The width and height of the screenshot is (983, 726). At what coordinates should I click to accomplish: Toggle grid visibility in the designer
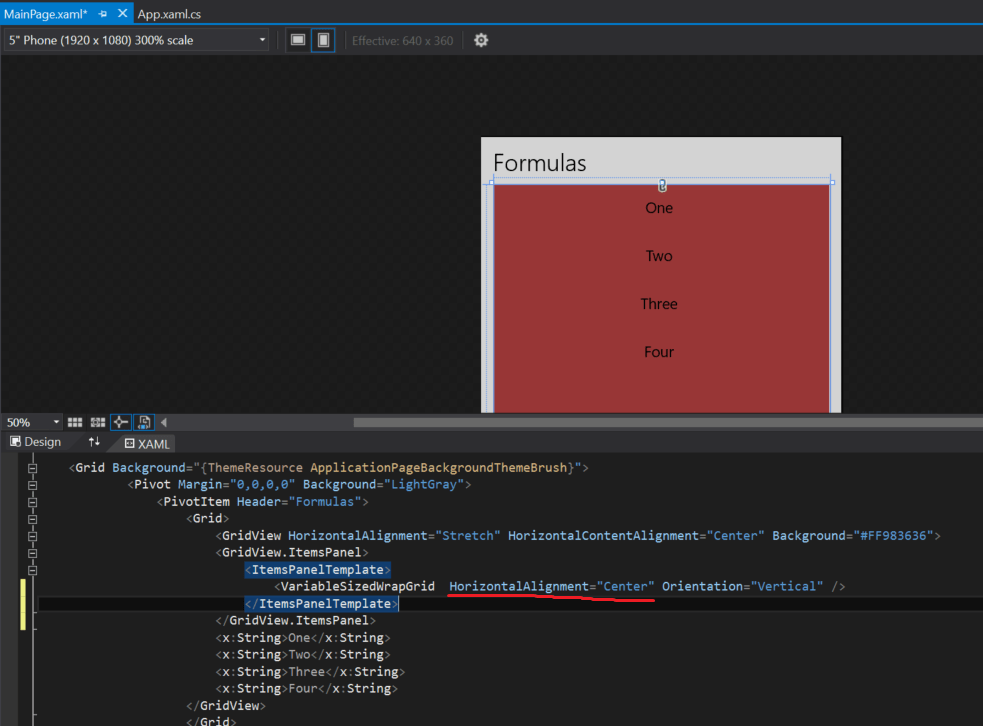click(74, 421)
